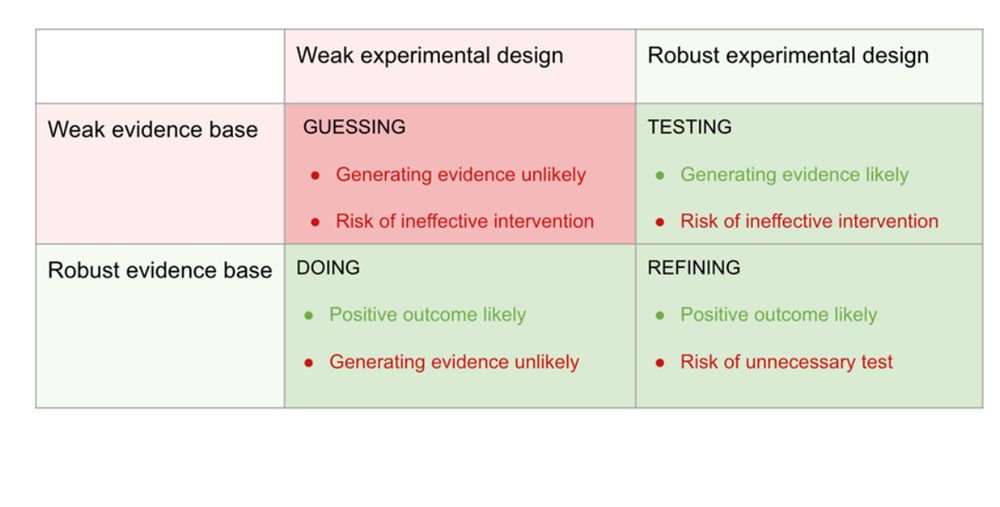1000x507 pixels.
Task: Click green 'Generating evidence likely' text
Action: [794, 175]
